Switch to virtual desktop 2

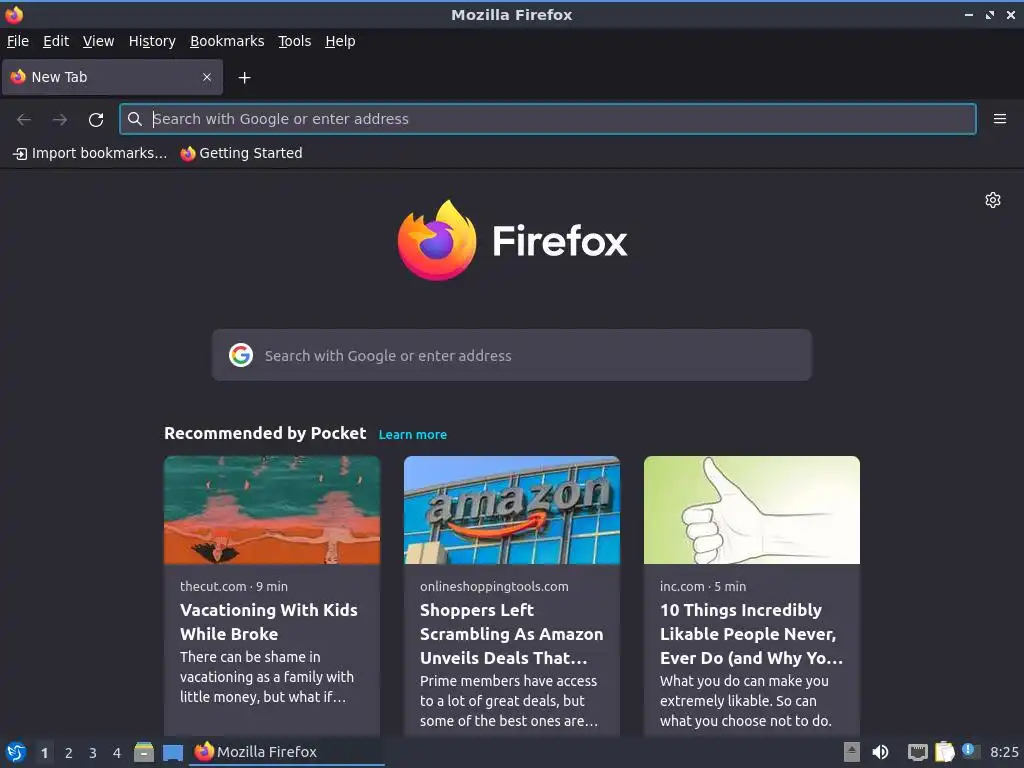(69, 753)
